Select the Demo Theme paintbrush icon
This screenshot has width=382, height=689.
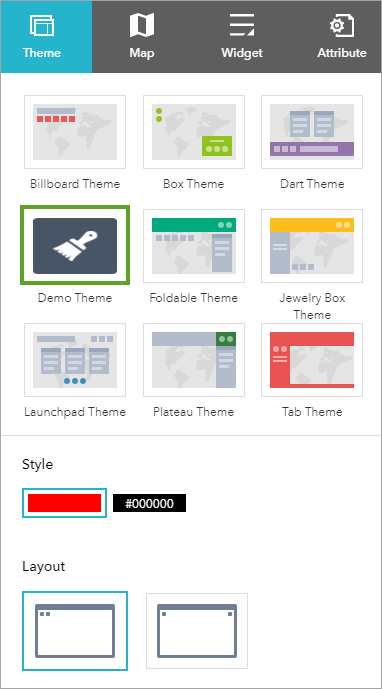coord(75,246)
